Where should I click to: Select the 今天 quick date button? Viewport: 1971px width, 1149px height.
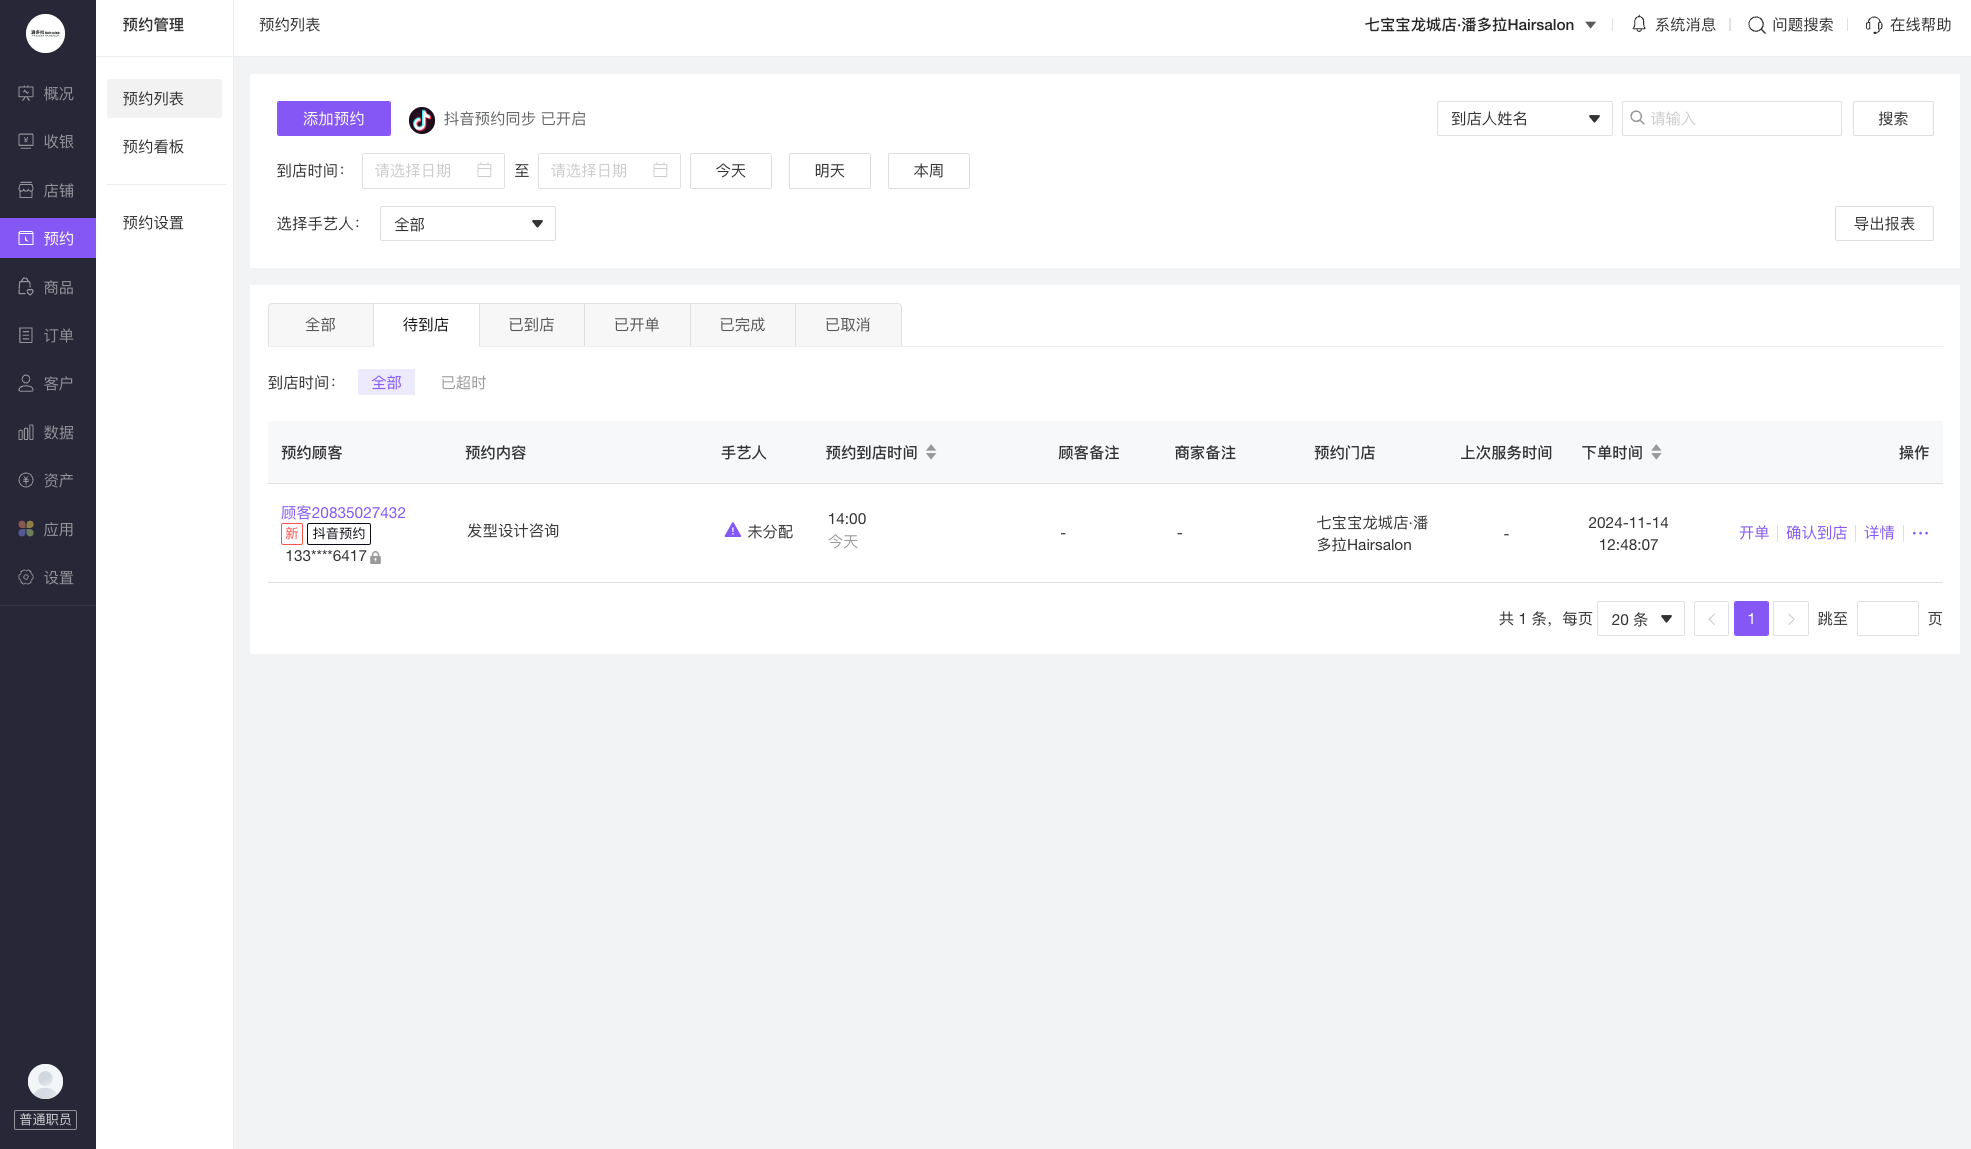pos(731,171)
